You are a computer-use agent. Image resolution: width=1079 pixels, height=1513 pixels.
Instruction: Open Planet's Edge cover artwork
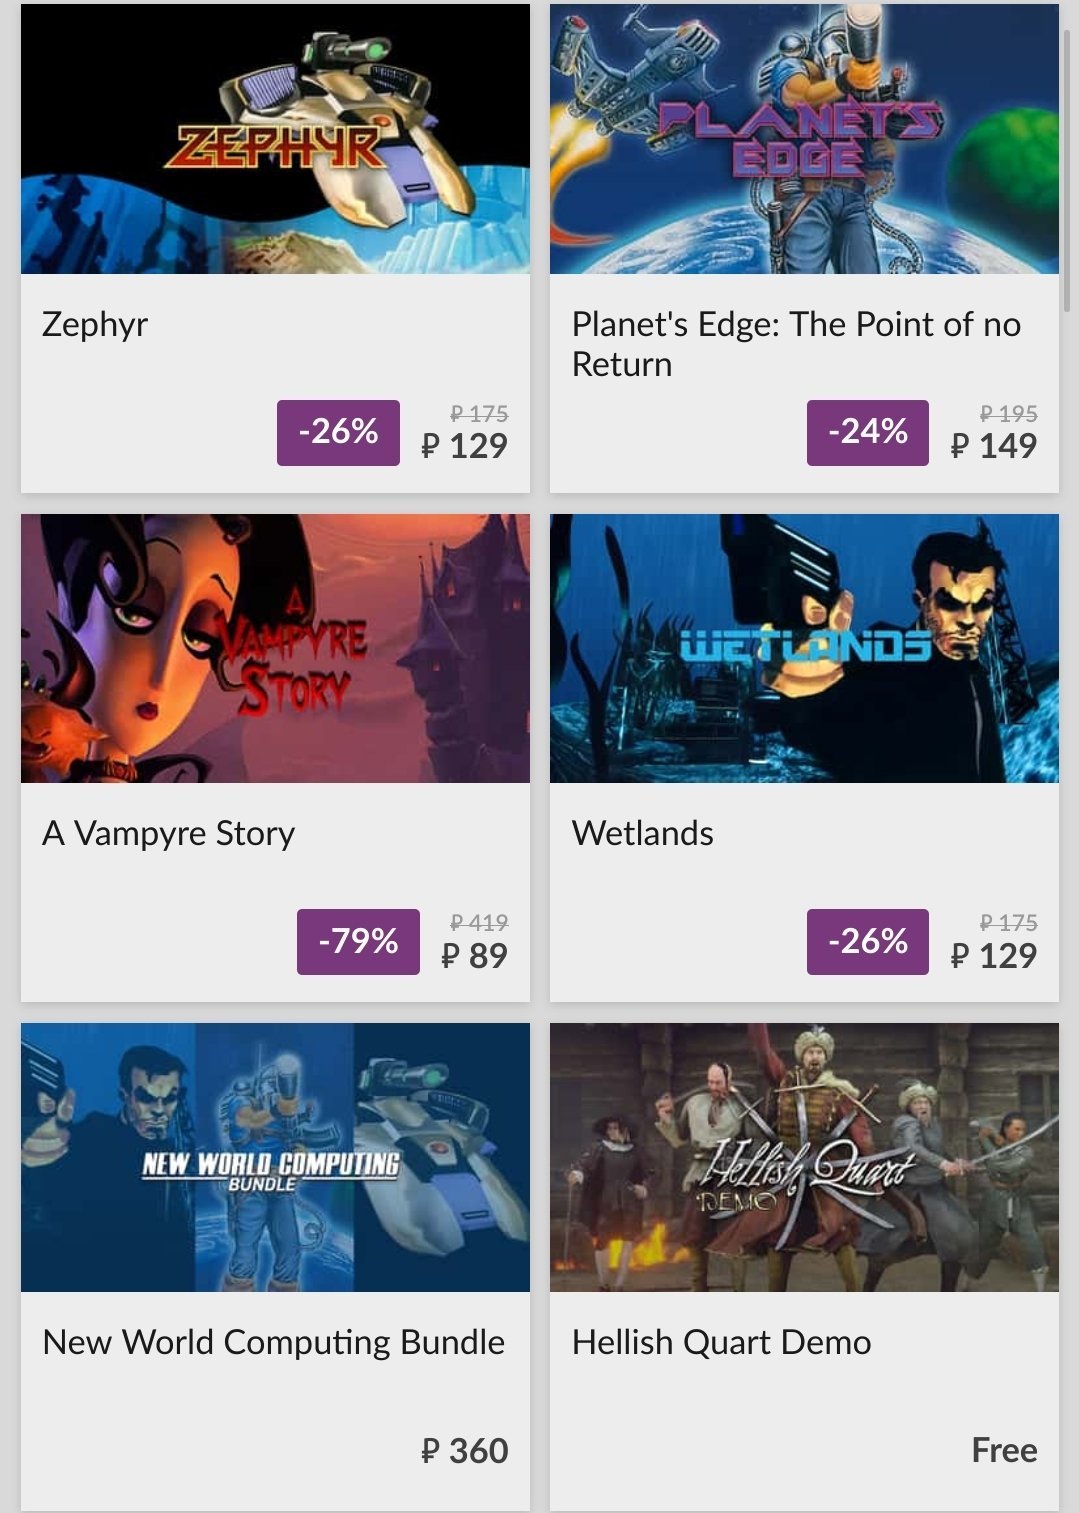pos(804,139)
